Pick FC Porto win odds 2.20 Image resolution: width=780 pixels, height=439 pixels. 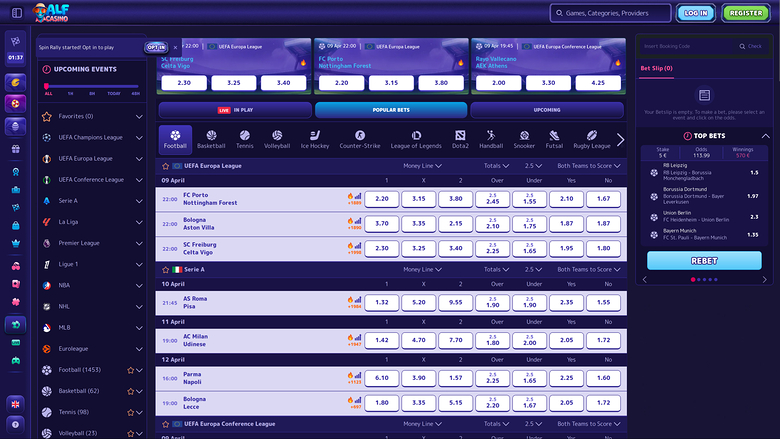pyautogui.click(x=382, y=199)
